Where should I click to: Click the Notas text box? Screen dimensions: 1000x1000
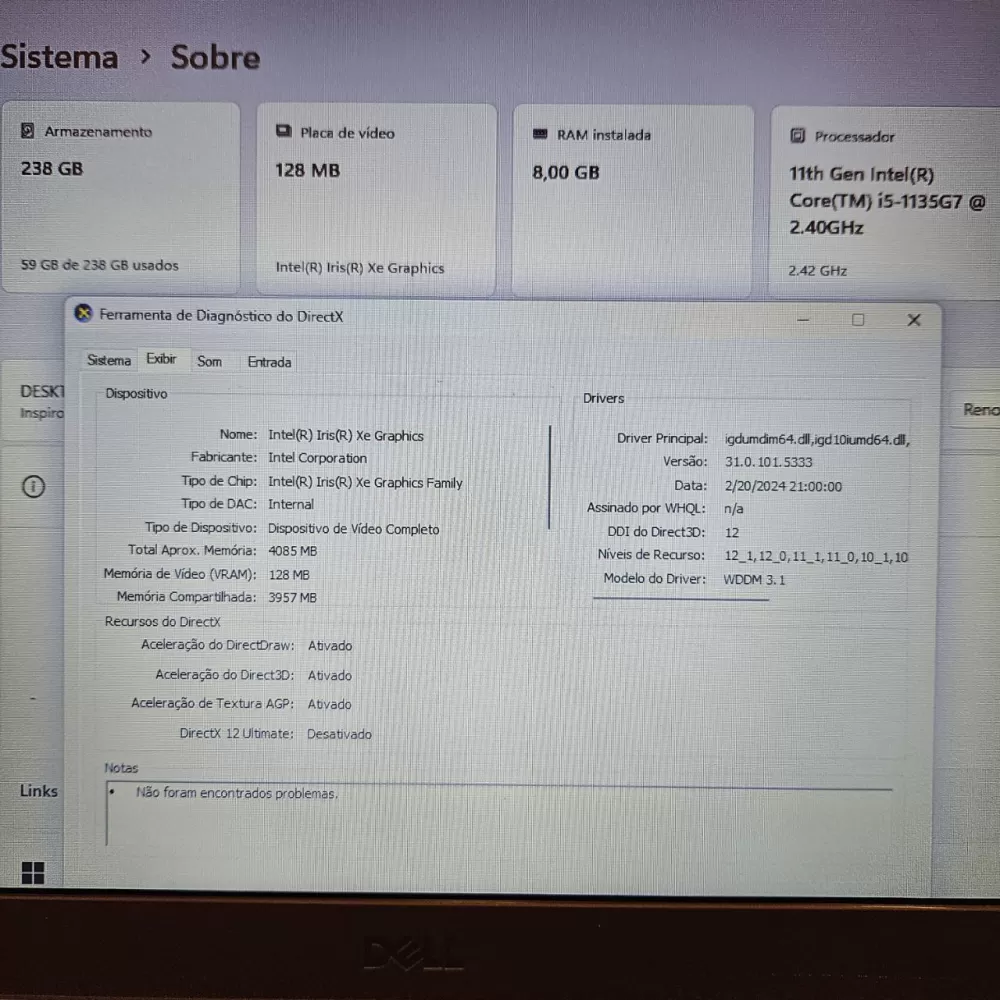pyautogui.click(x=499, y=814)
